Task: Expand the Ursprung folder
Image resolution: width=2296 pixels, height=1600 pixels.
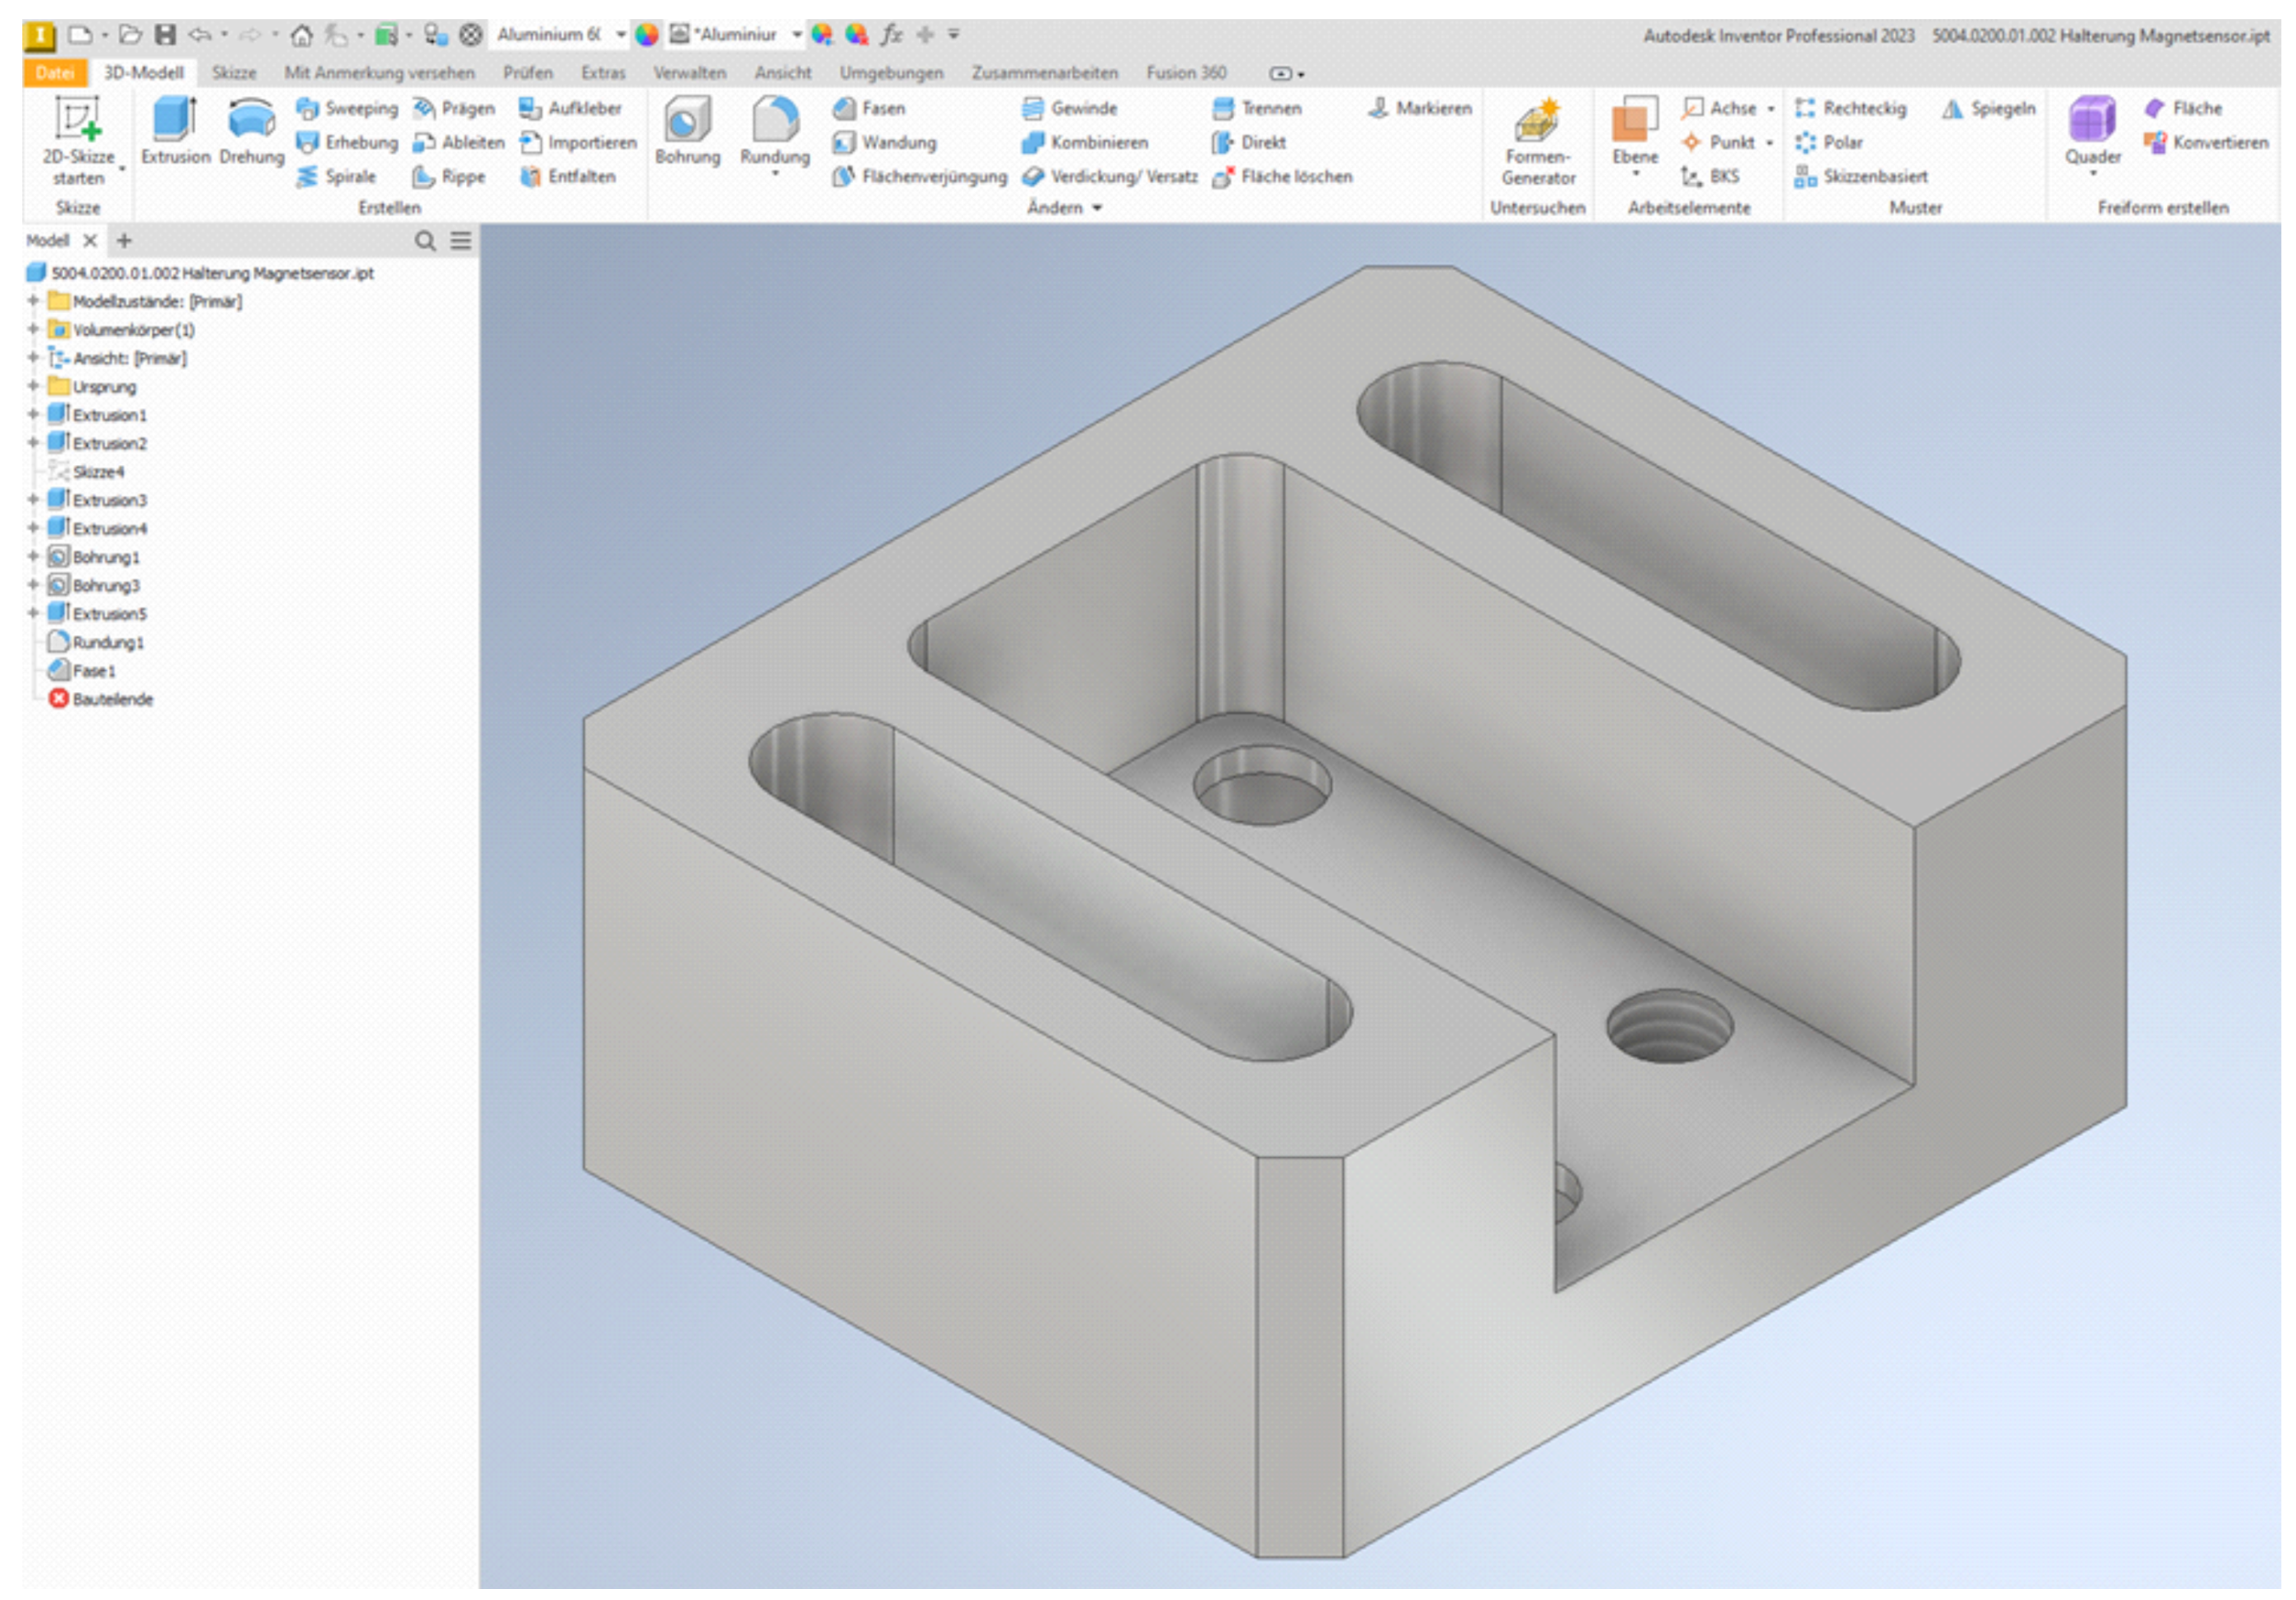Action: (33, 386)
